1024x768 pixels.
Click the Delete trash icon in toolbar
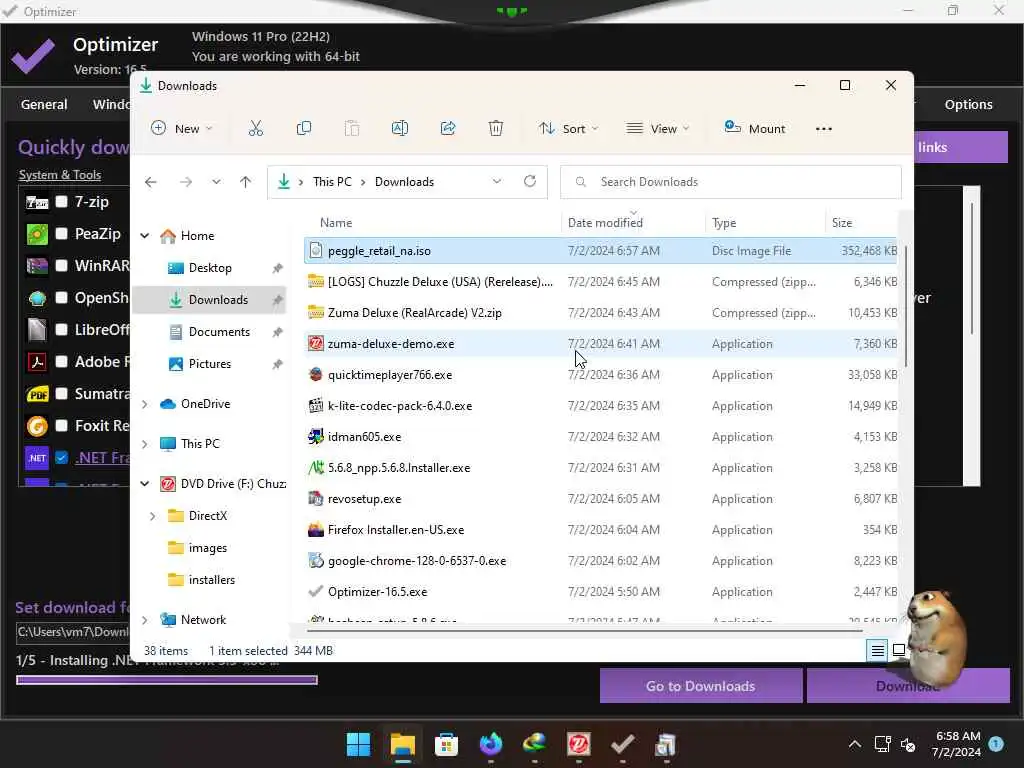click(496, 129)
